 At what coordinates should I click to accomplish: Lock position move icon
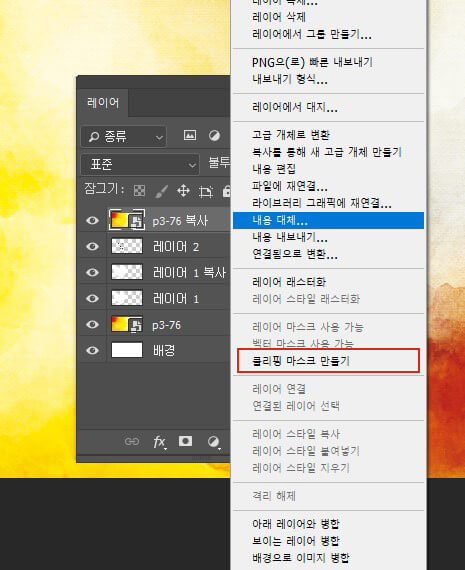tap(183, 190)
